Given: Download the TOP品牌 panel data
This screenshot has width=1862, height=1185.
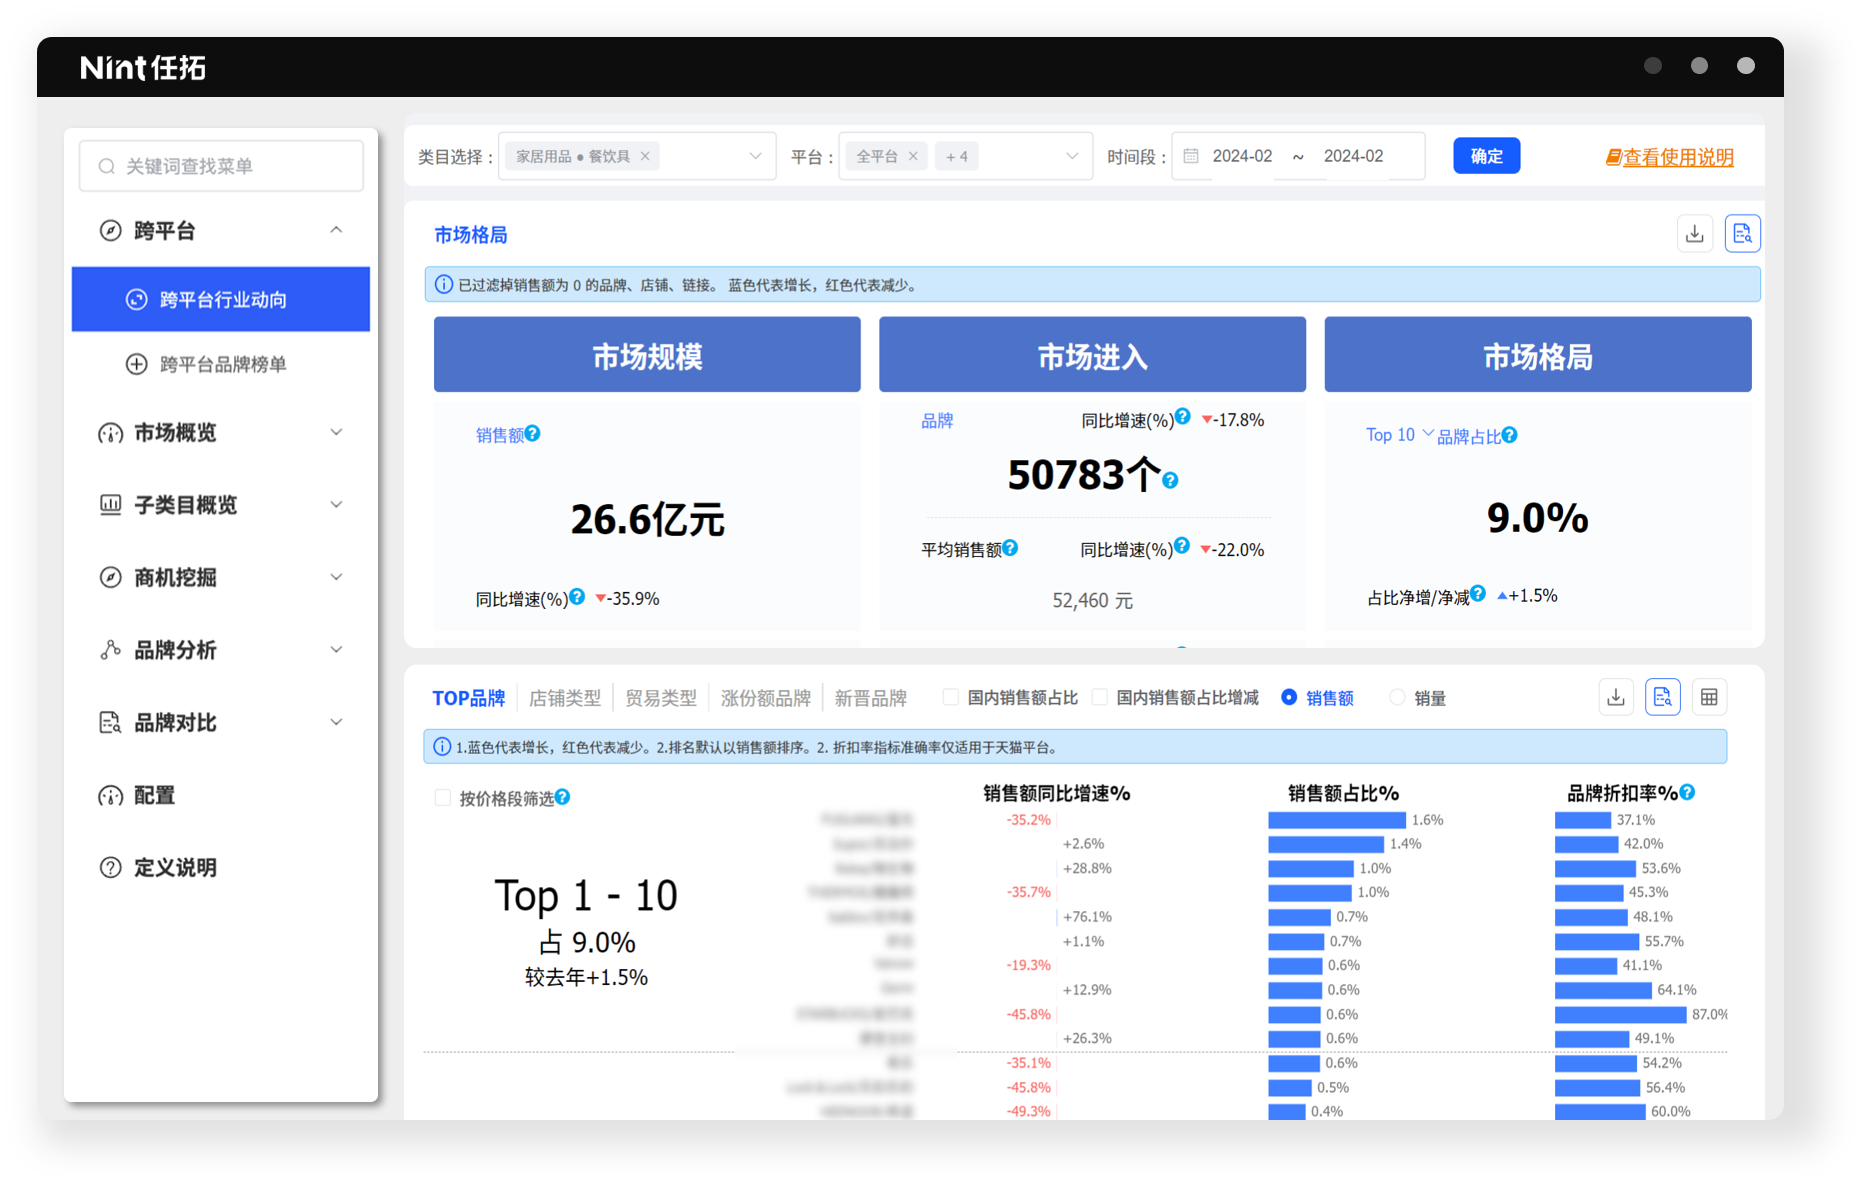Looking at the screenshot, I should 1615,698.
